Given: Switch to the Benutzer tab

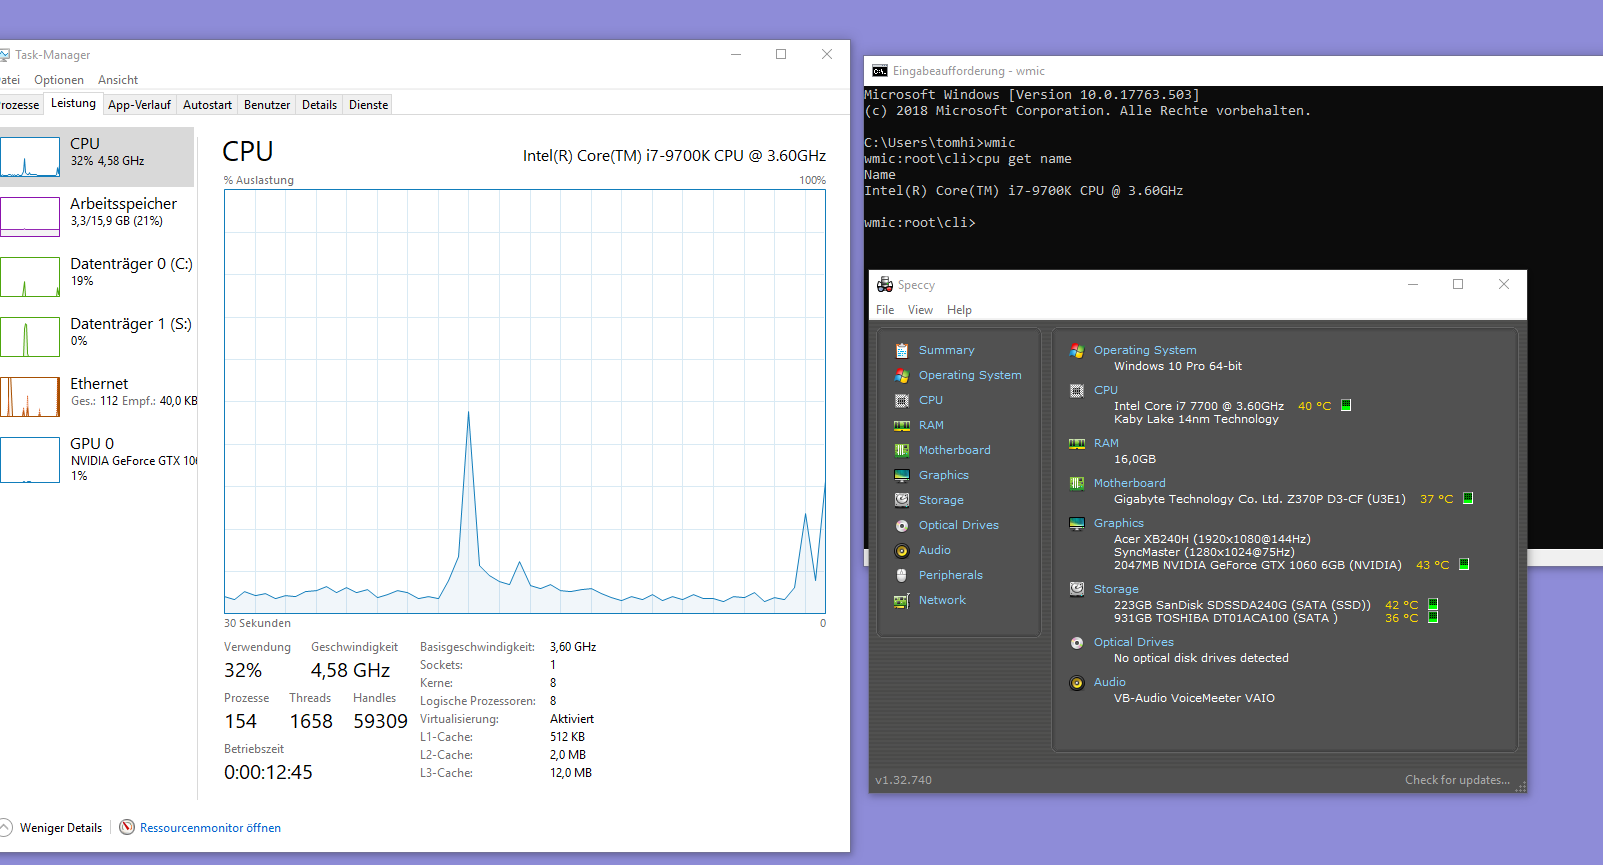Looking at the screenshot, I should [267, 105].
